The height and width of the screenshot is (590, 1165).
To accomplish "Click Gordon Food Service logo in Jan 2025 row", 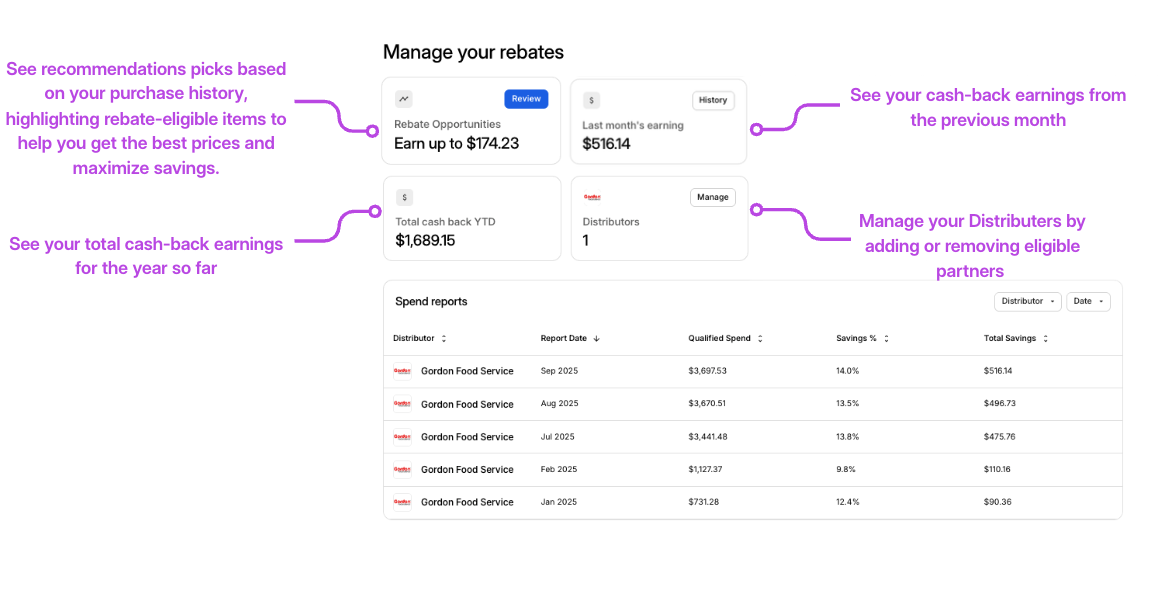I will pyautogui.click(x=402, y=502).
